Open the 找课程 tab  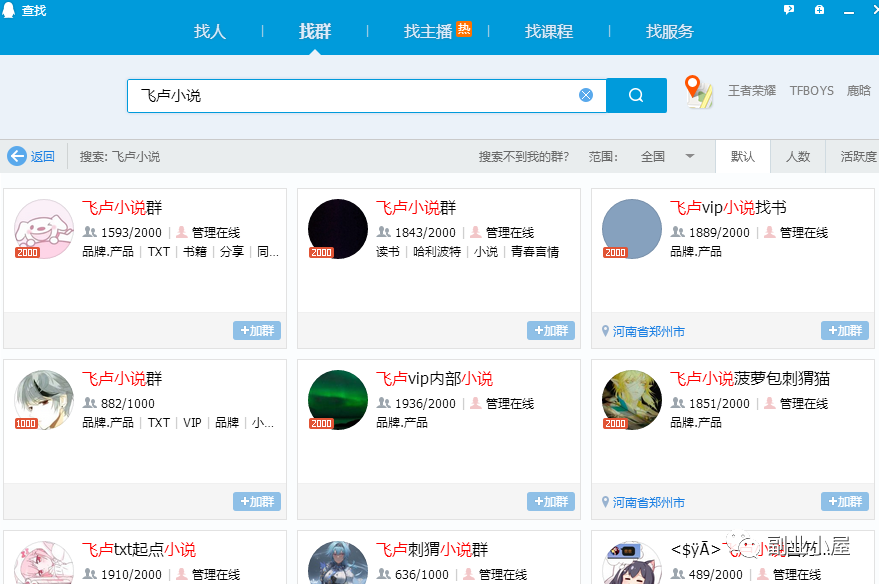[x=548, y=31]
